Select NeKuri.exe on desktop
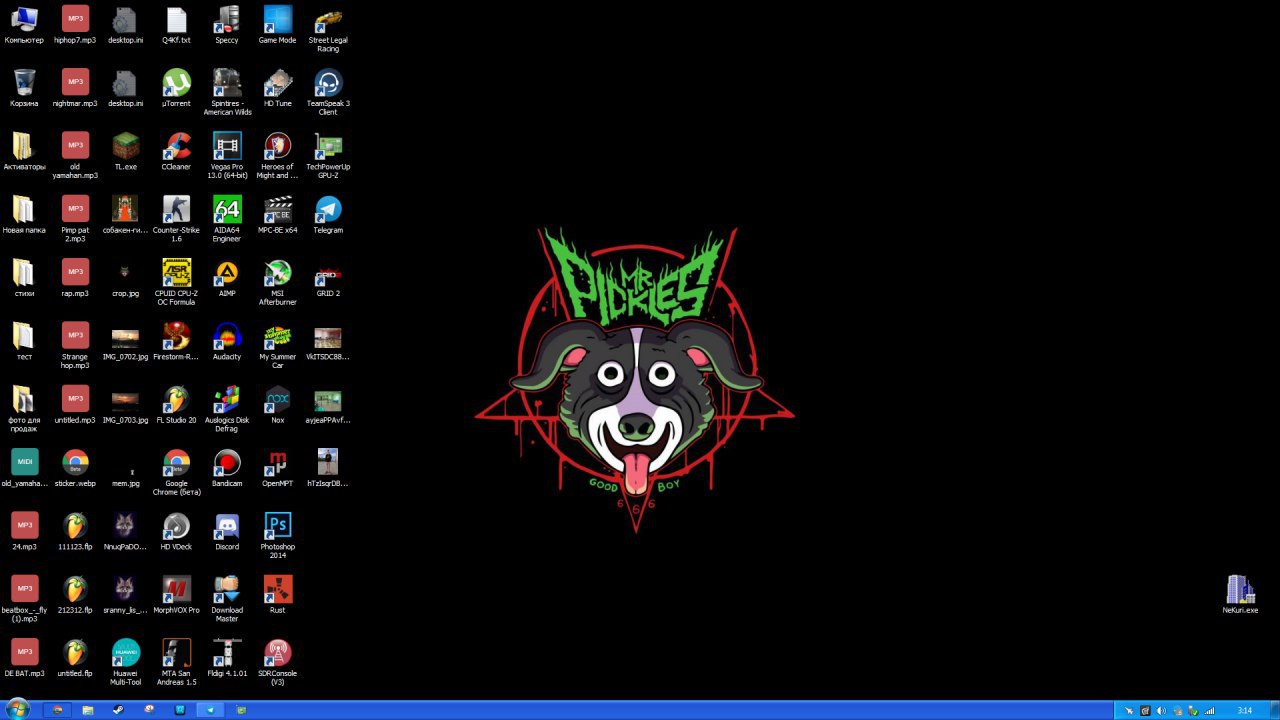This screenshot has height=720, width=1280. (x=1240, y=594)
